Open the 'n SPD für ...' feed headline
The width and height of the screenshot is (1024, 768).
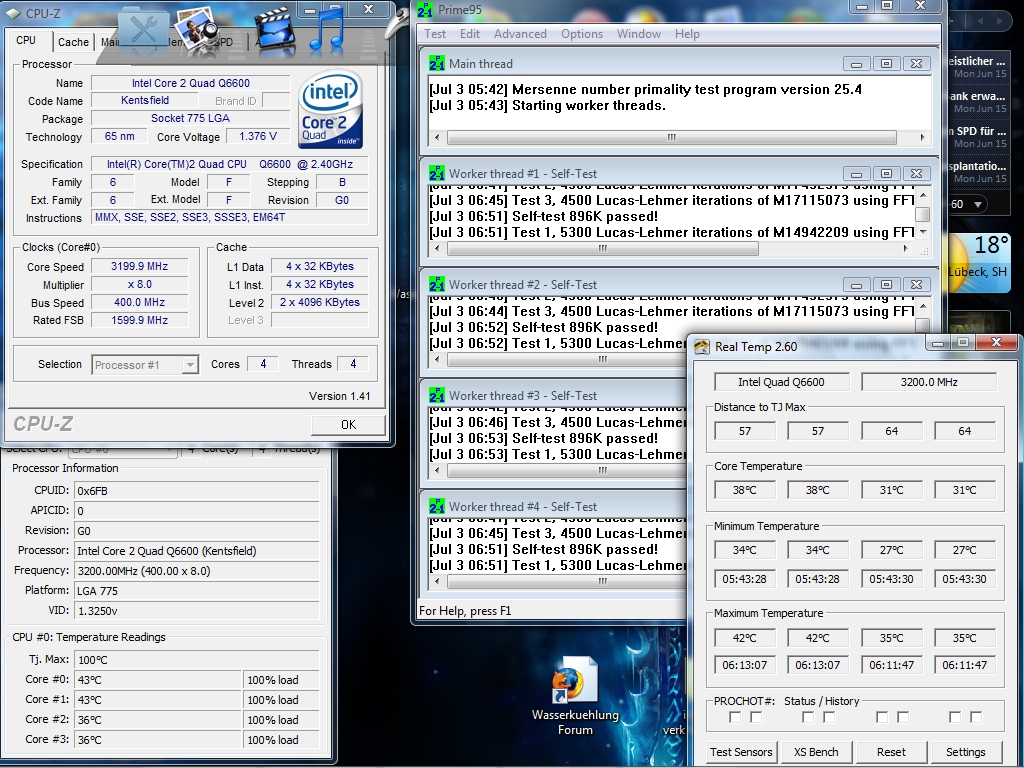click(977, 131)
